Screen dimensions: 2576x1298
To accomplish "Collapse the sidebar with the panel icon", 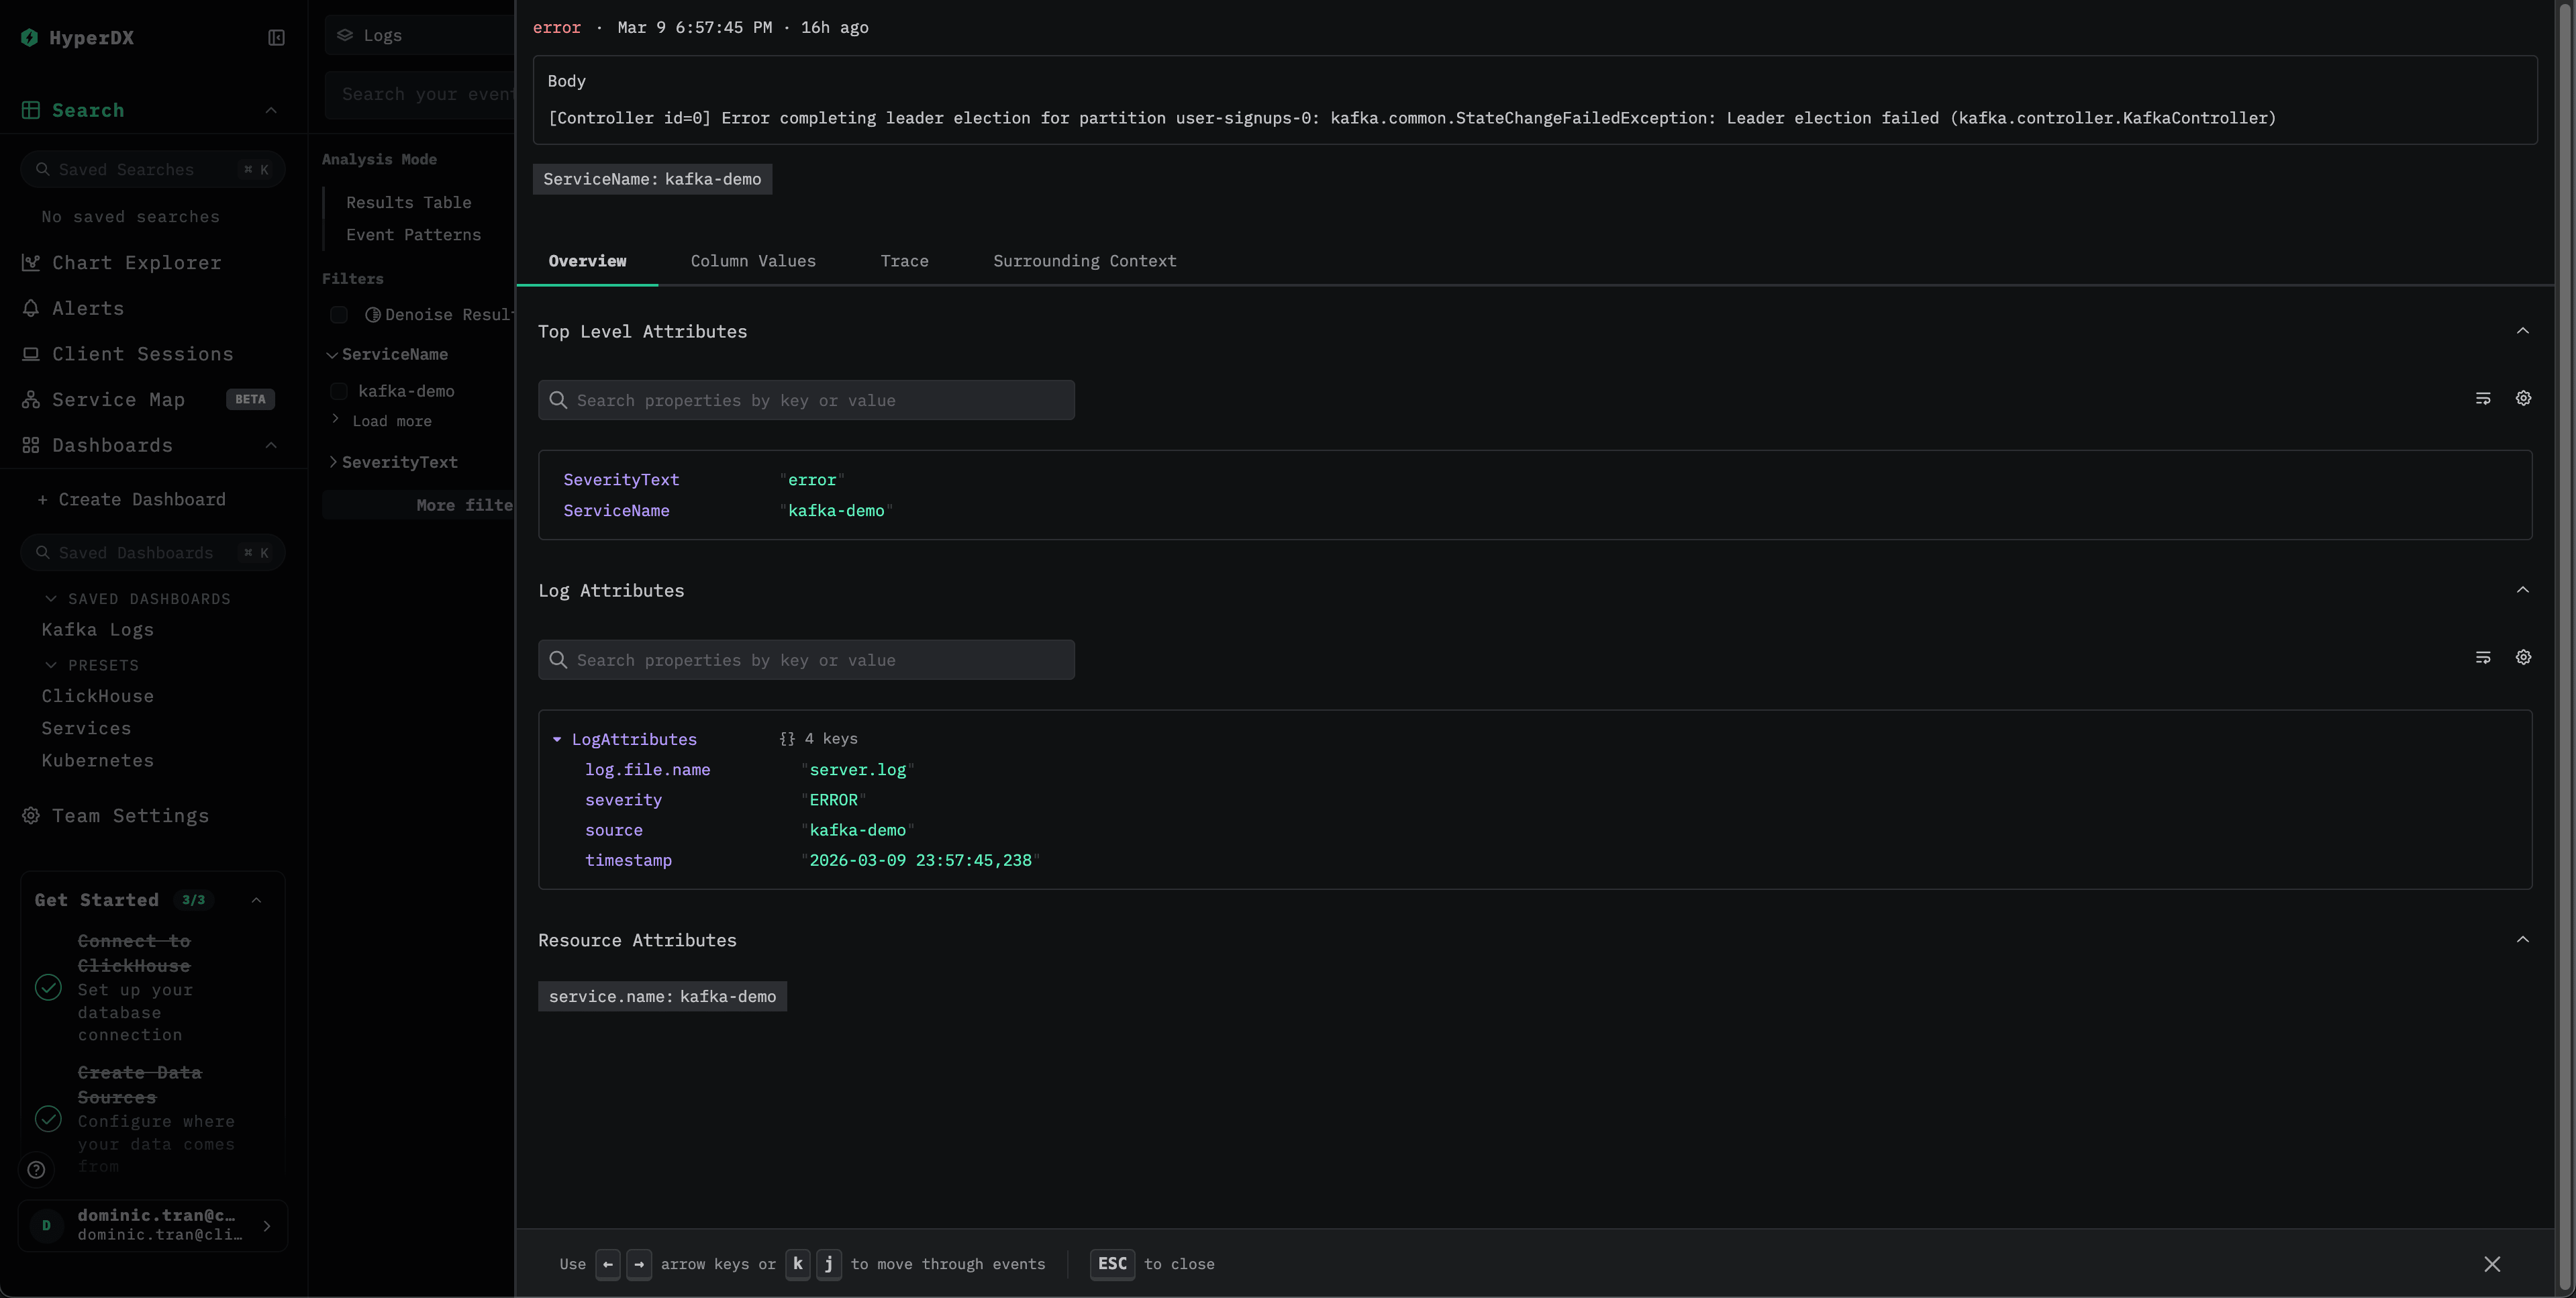I will point(277,38).
